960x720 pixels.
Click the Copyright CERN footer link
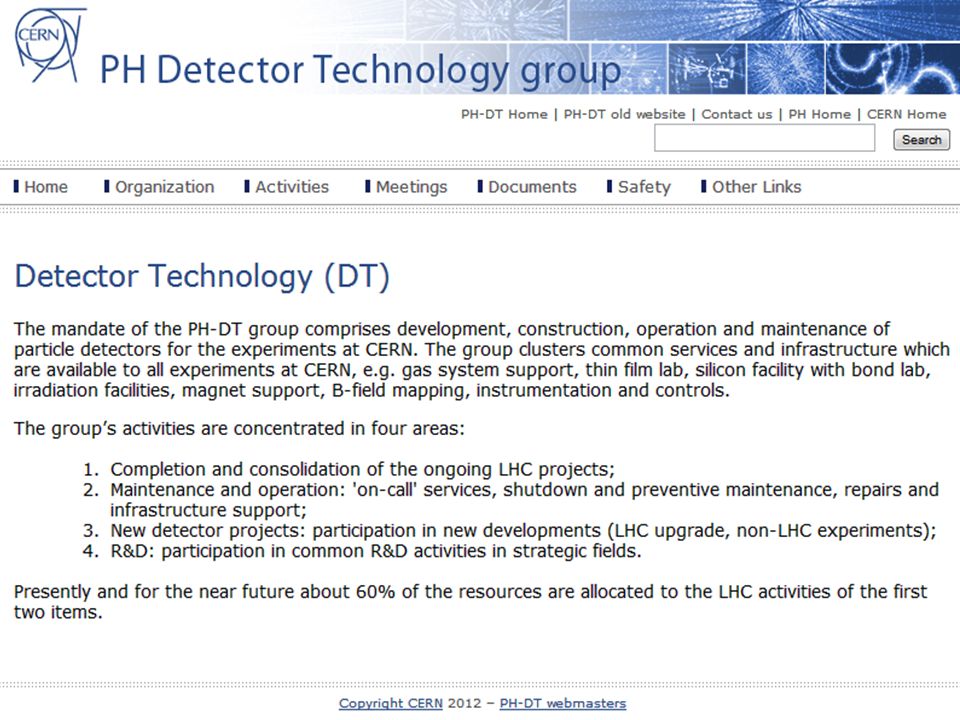(x=391, y=703)
